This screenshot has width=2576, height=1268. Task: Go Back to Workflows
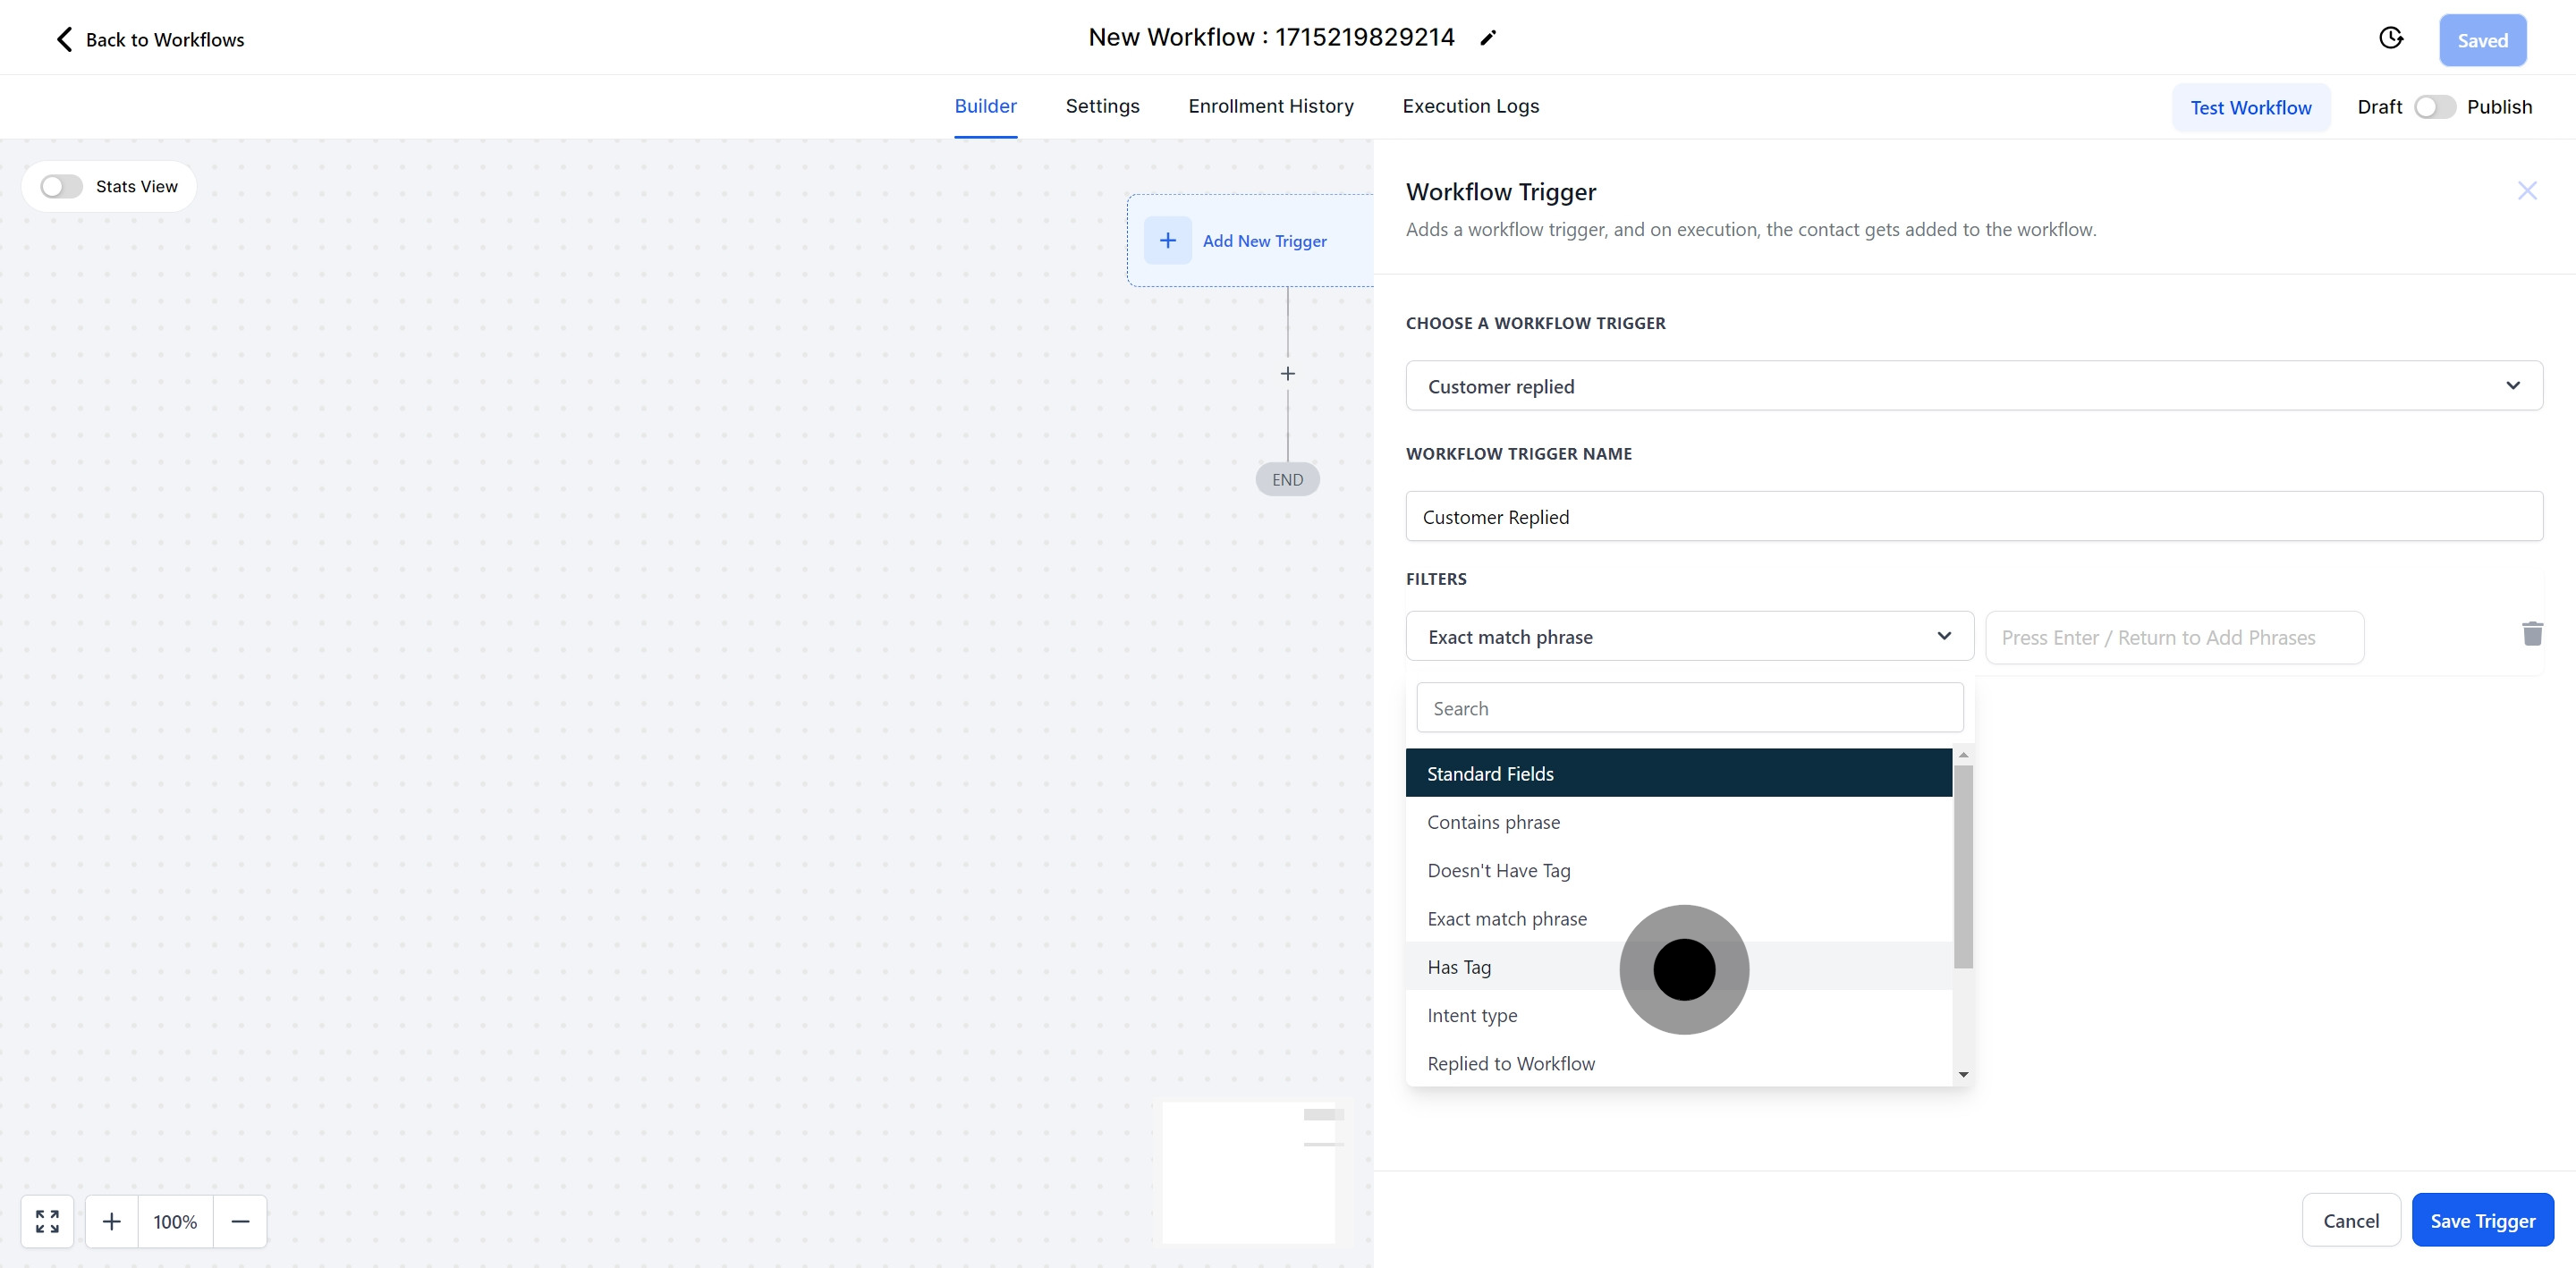(150, 40)
